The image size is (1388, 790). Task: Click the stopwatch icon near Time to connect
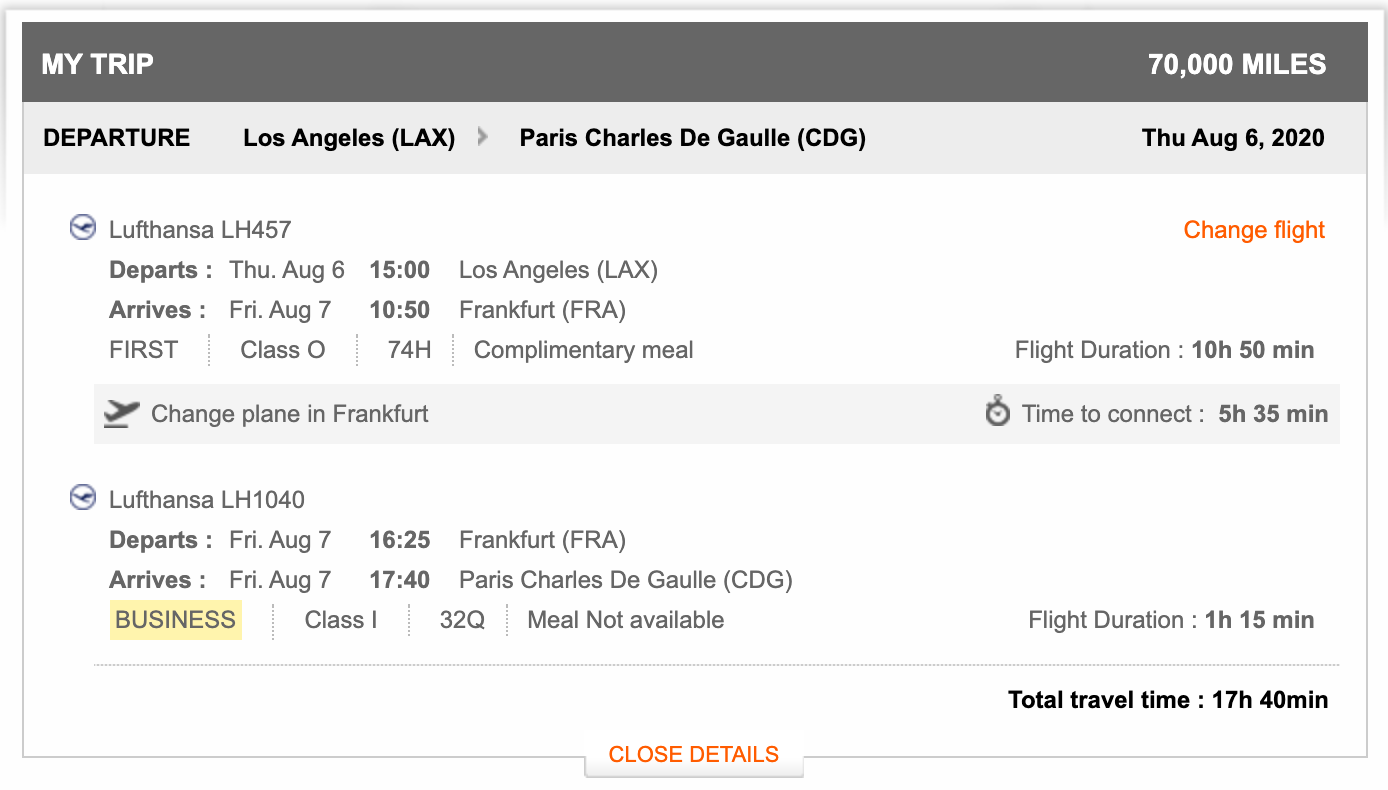[x=998, y=412]
